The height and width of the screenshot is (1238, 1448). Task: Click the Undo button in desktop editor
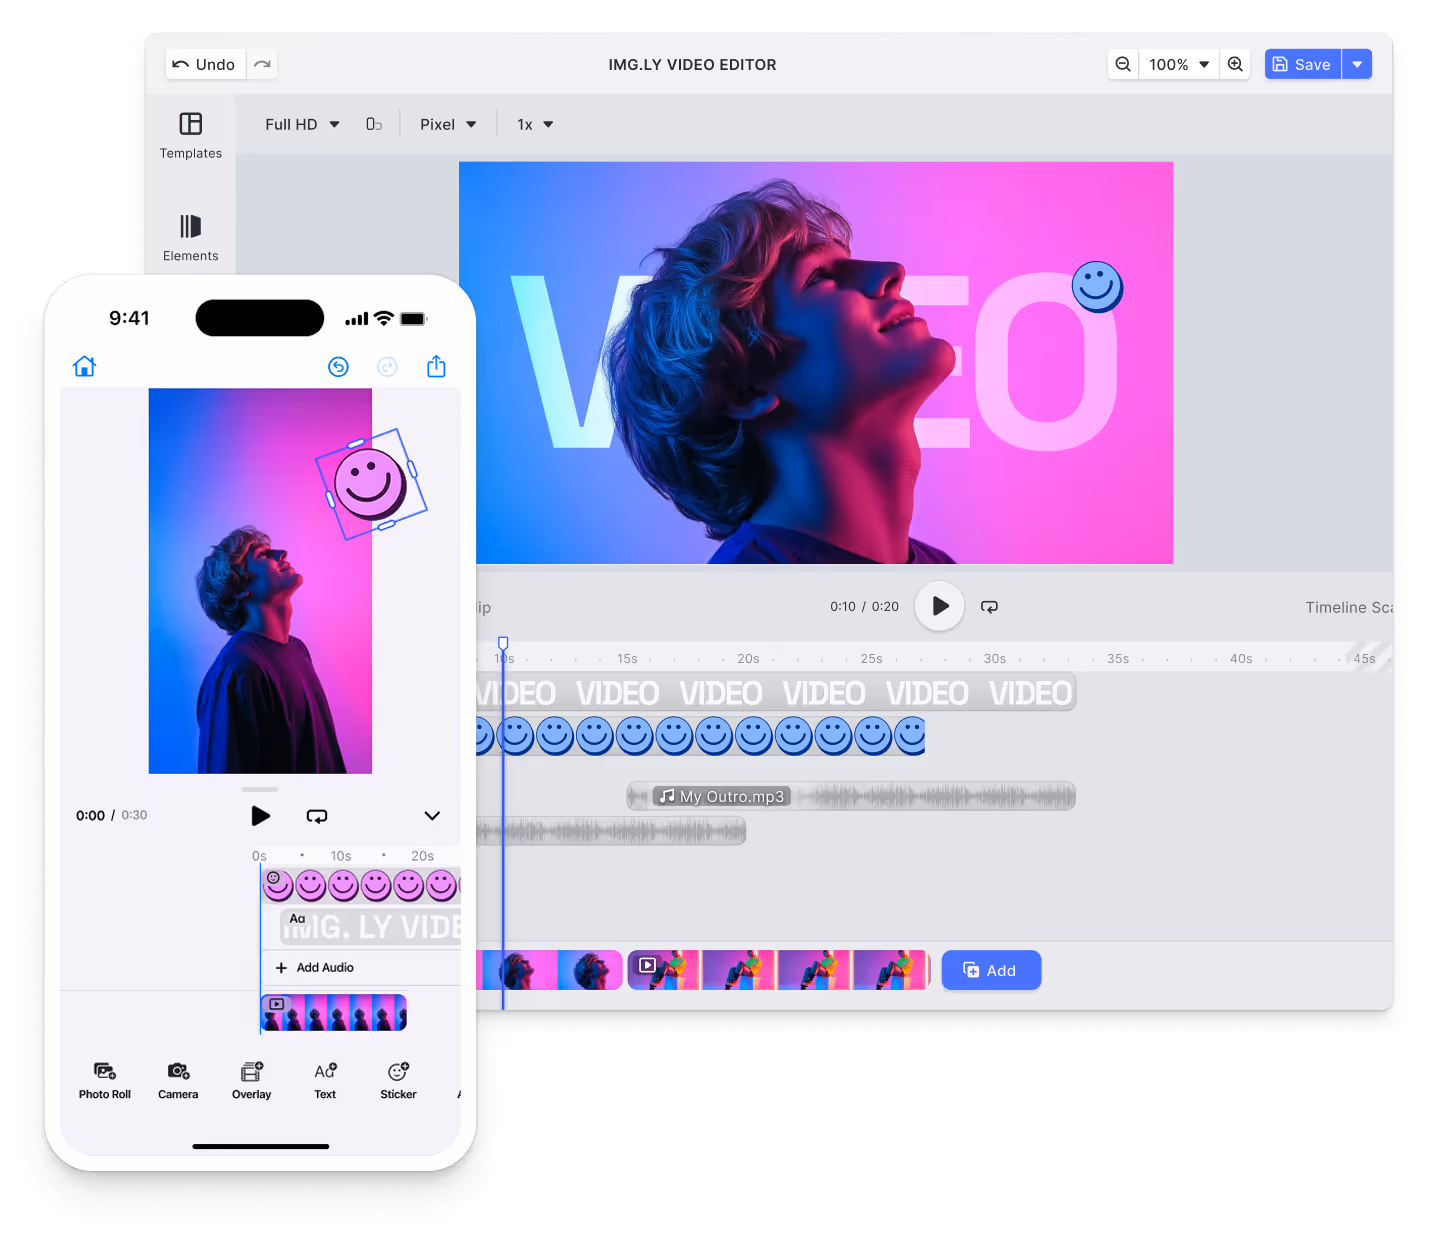[205, 64]
